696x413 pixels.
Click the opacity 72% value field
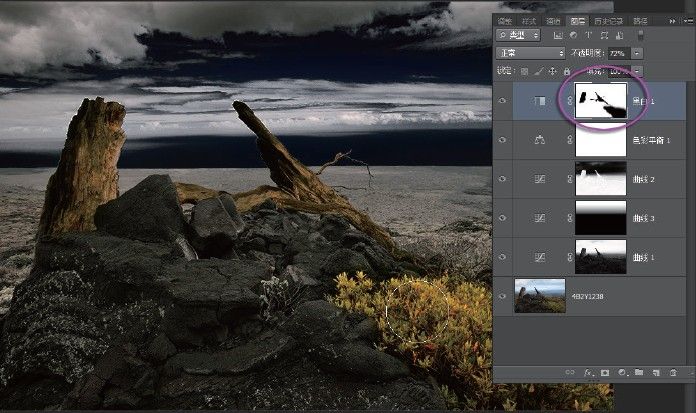(x=618, y=53)
